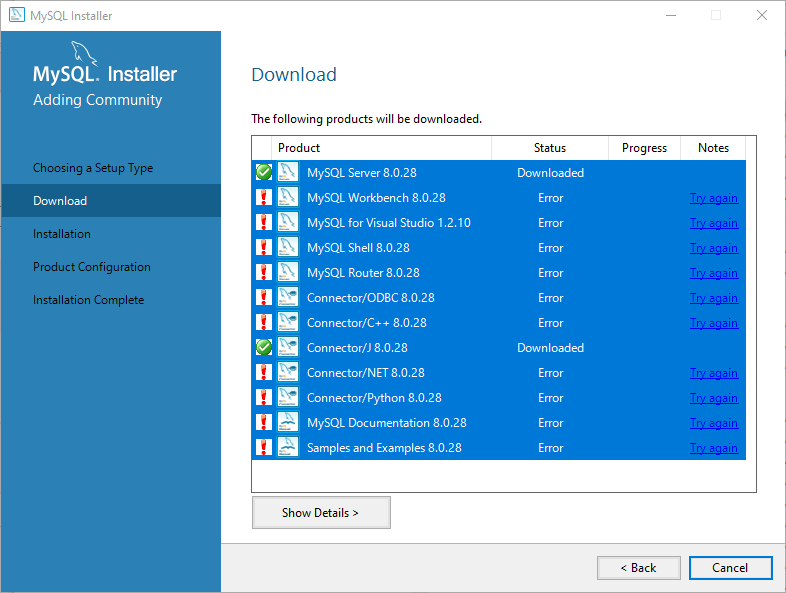Screen dimensions: 786x593
Task: Click the Connector/Python product icon
Action: pyautogui.click(x=288, y=397)
